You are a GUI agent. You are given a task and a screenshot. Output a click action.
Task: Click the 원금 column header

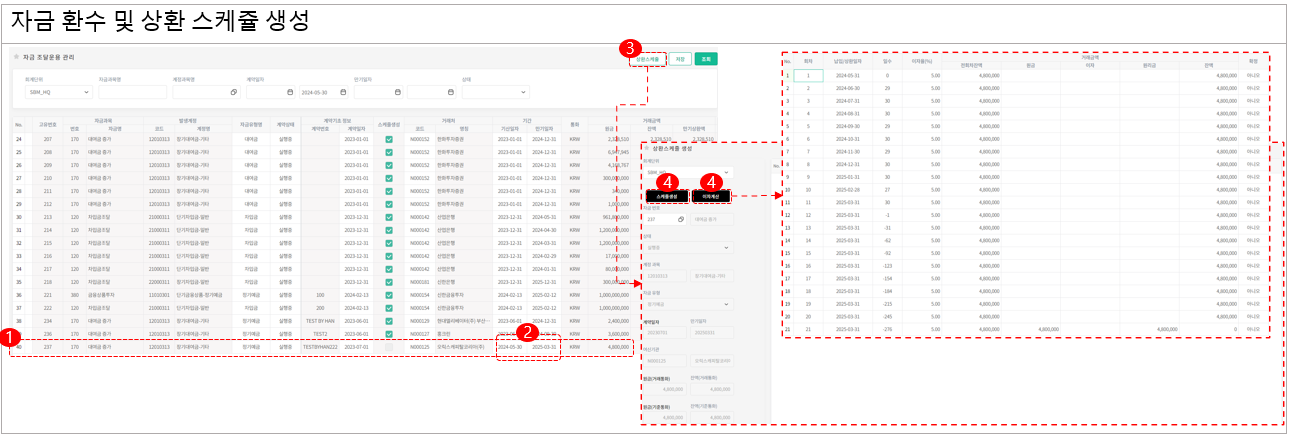point(609,129)
